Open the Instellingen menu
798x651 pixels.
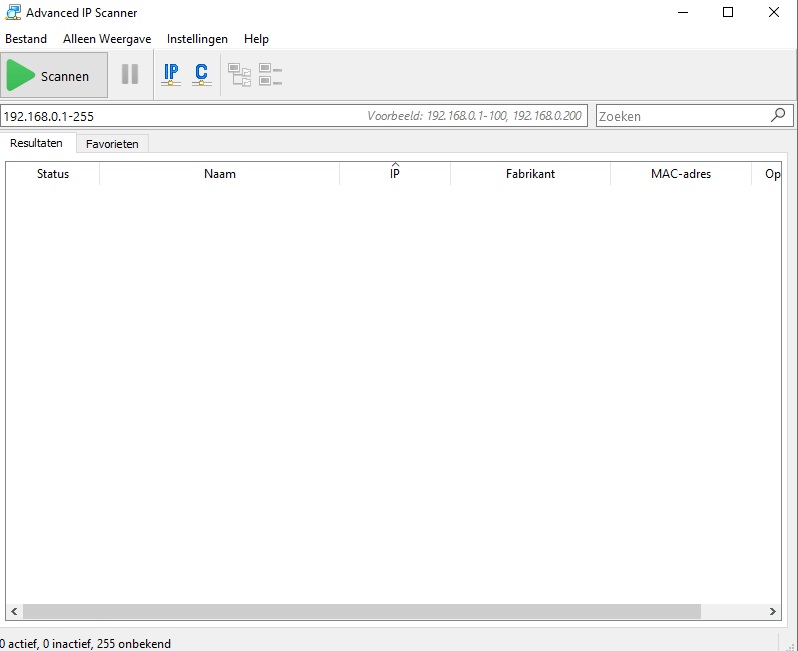click(197, 39)
